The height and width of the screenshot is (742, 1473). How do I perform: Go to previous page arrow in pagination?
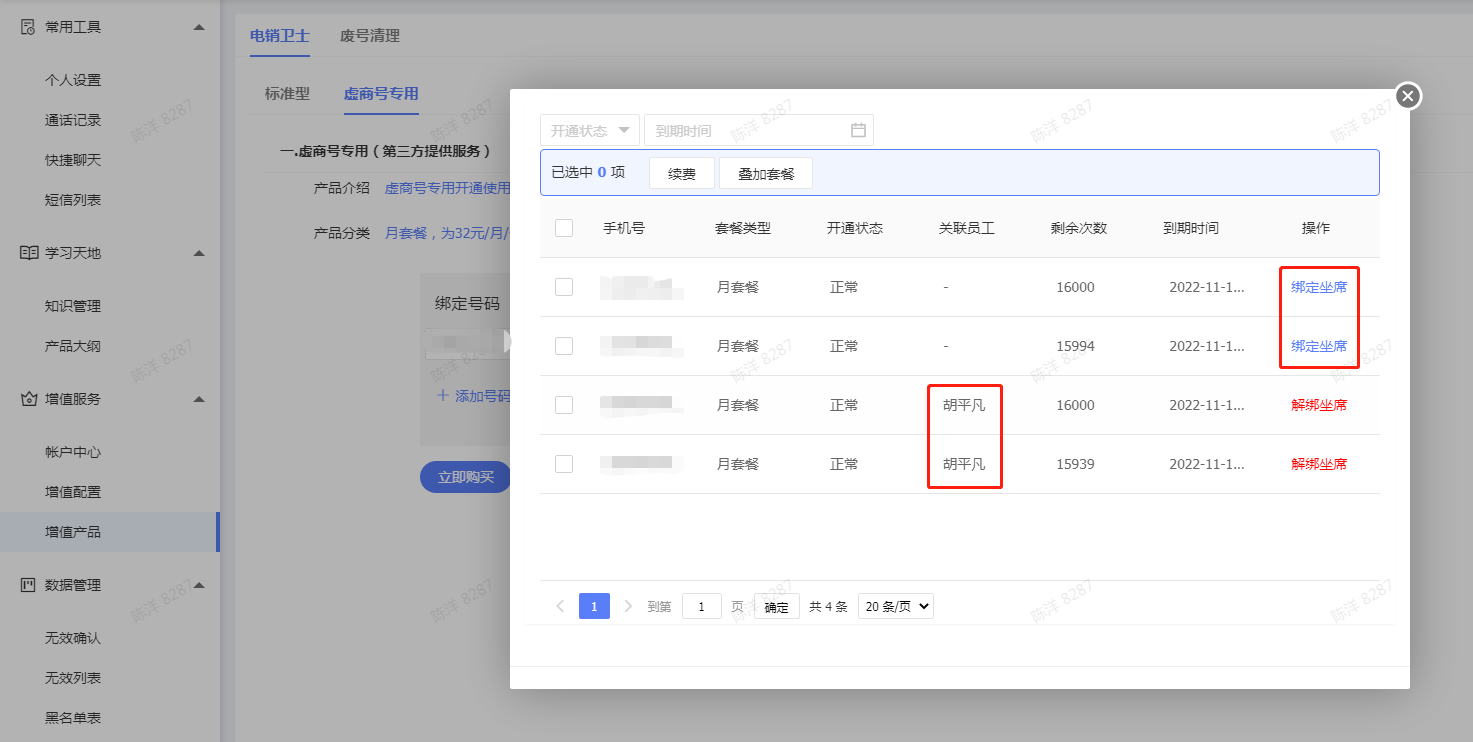point(560,606)
